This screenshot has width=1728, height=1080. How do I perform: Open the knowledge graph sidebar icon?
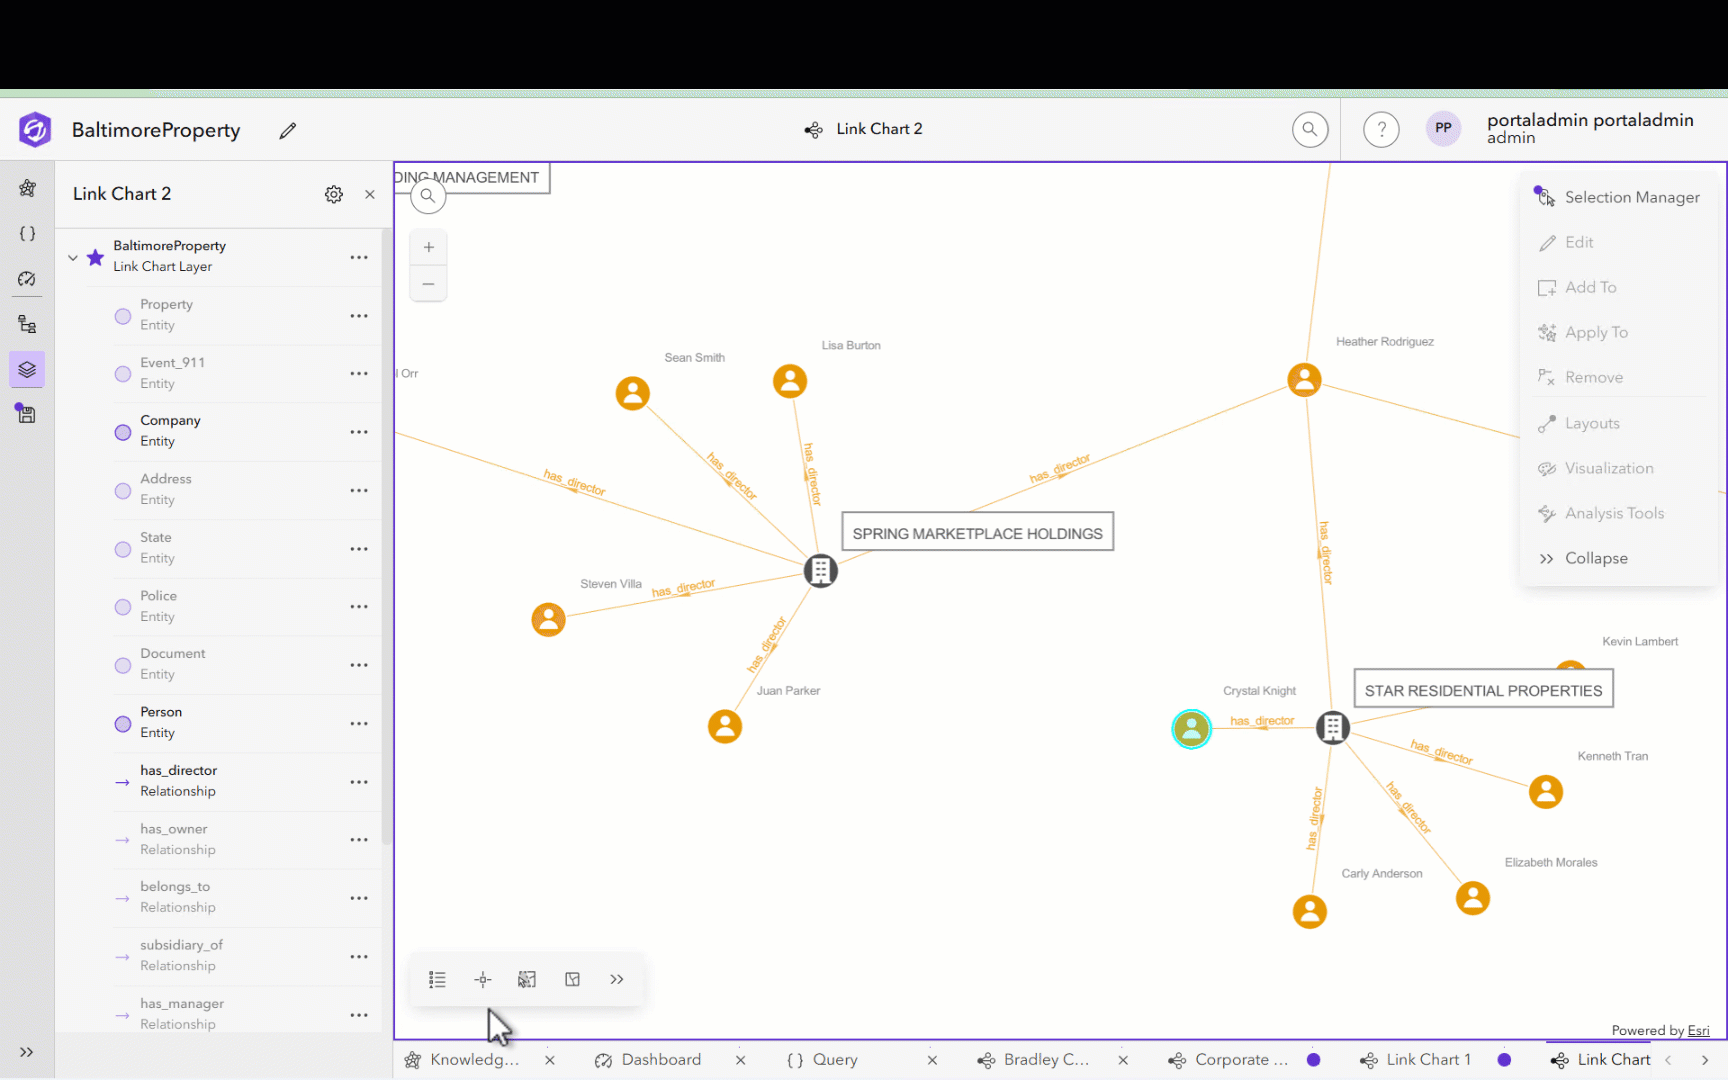(x=27, y=188)
